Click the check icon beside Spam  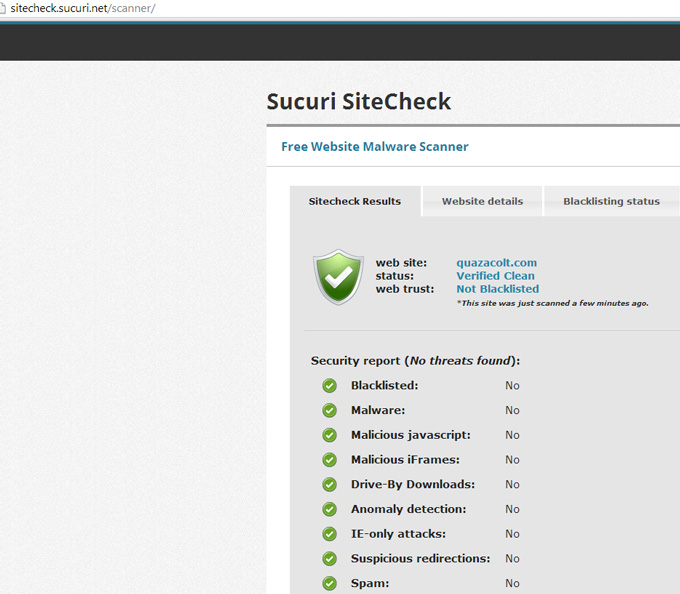click(330, 583)
